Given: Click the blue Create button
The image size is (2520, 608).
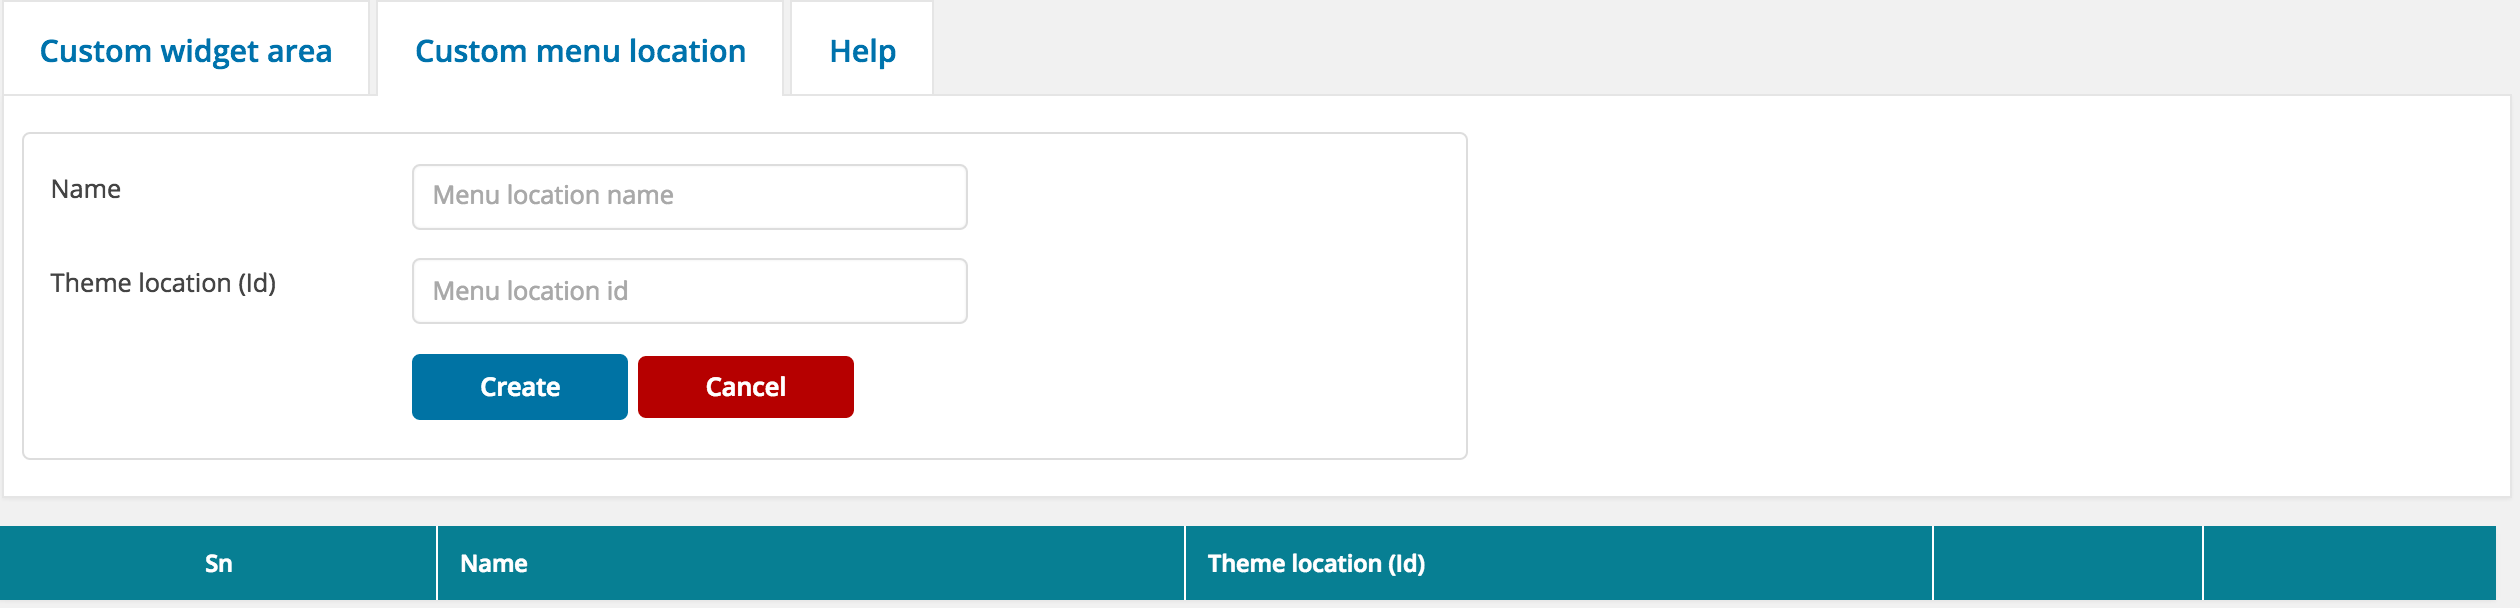Looking at the screenshot, I should point(520,387).
